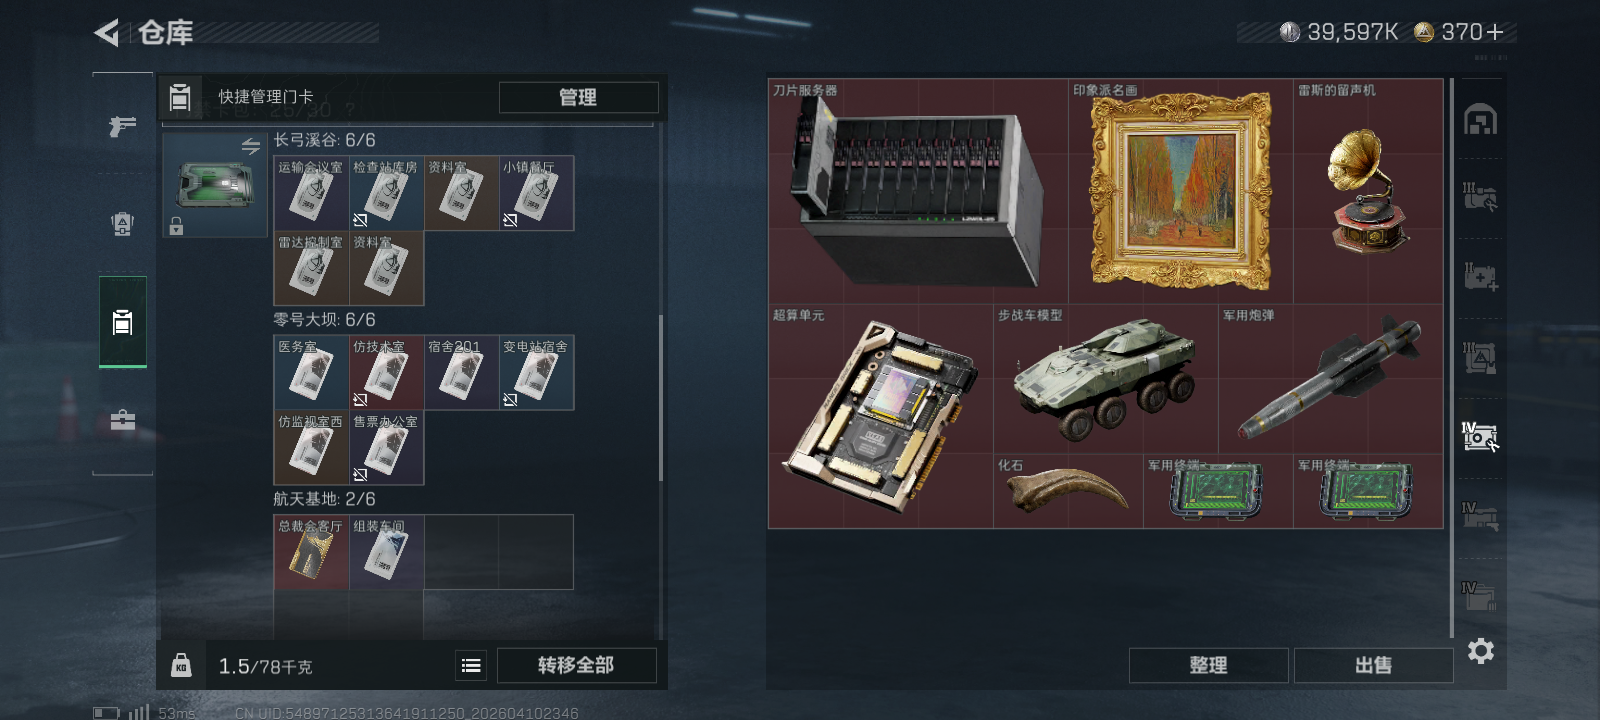The image size is (1600, 720).
Task: Go back using the warehouse back arrow
Action: (x=107, y=33)
